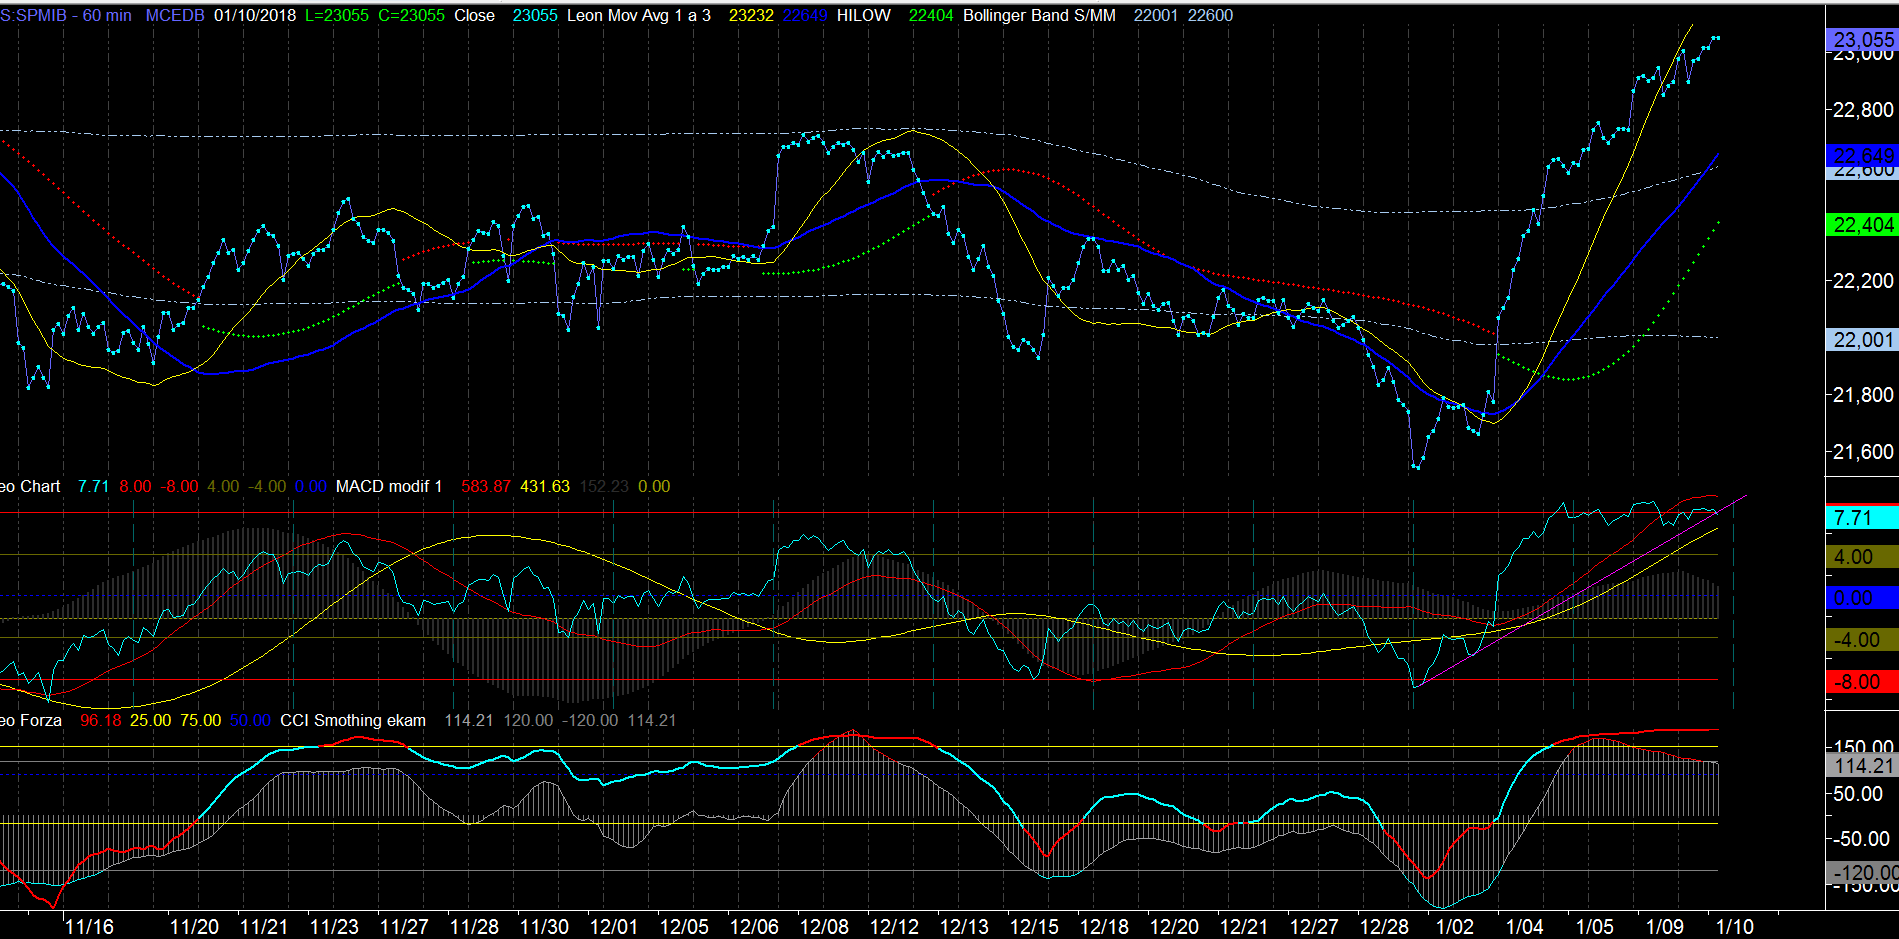Click the 1/02 date on time axis
The height and width of the screenshot is (939, 1899).
pos(1455,926)
